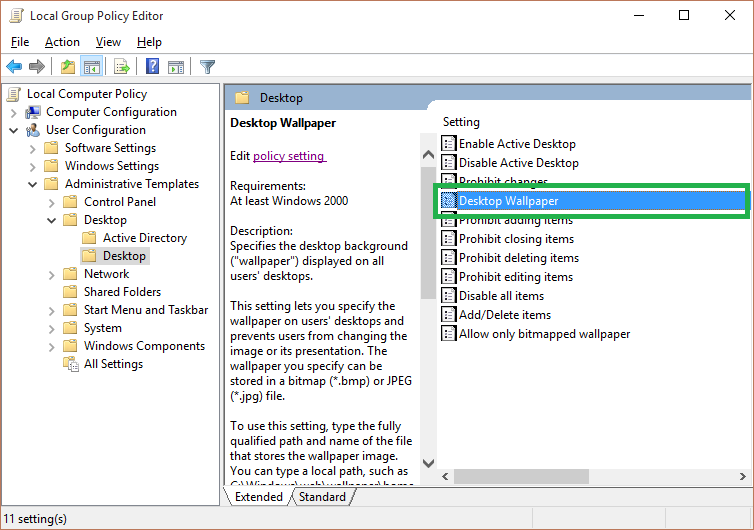Click policy icon beside Prohibit deleting items

coord(449,257)
